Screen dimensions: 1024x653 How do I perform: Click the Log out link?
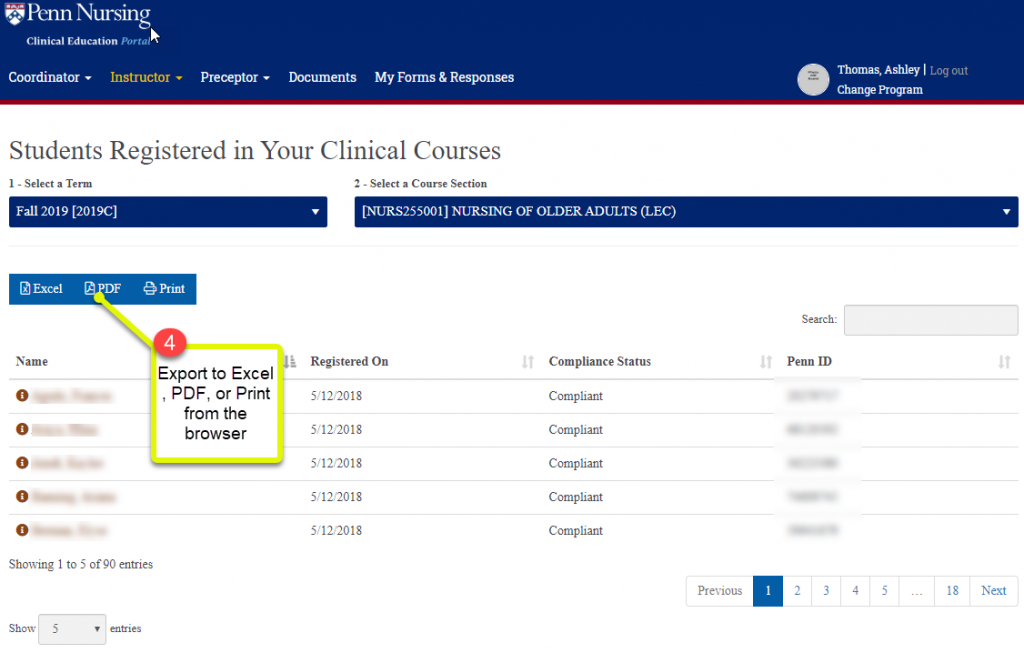click(949, 71)
